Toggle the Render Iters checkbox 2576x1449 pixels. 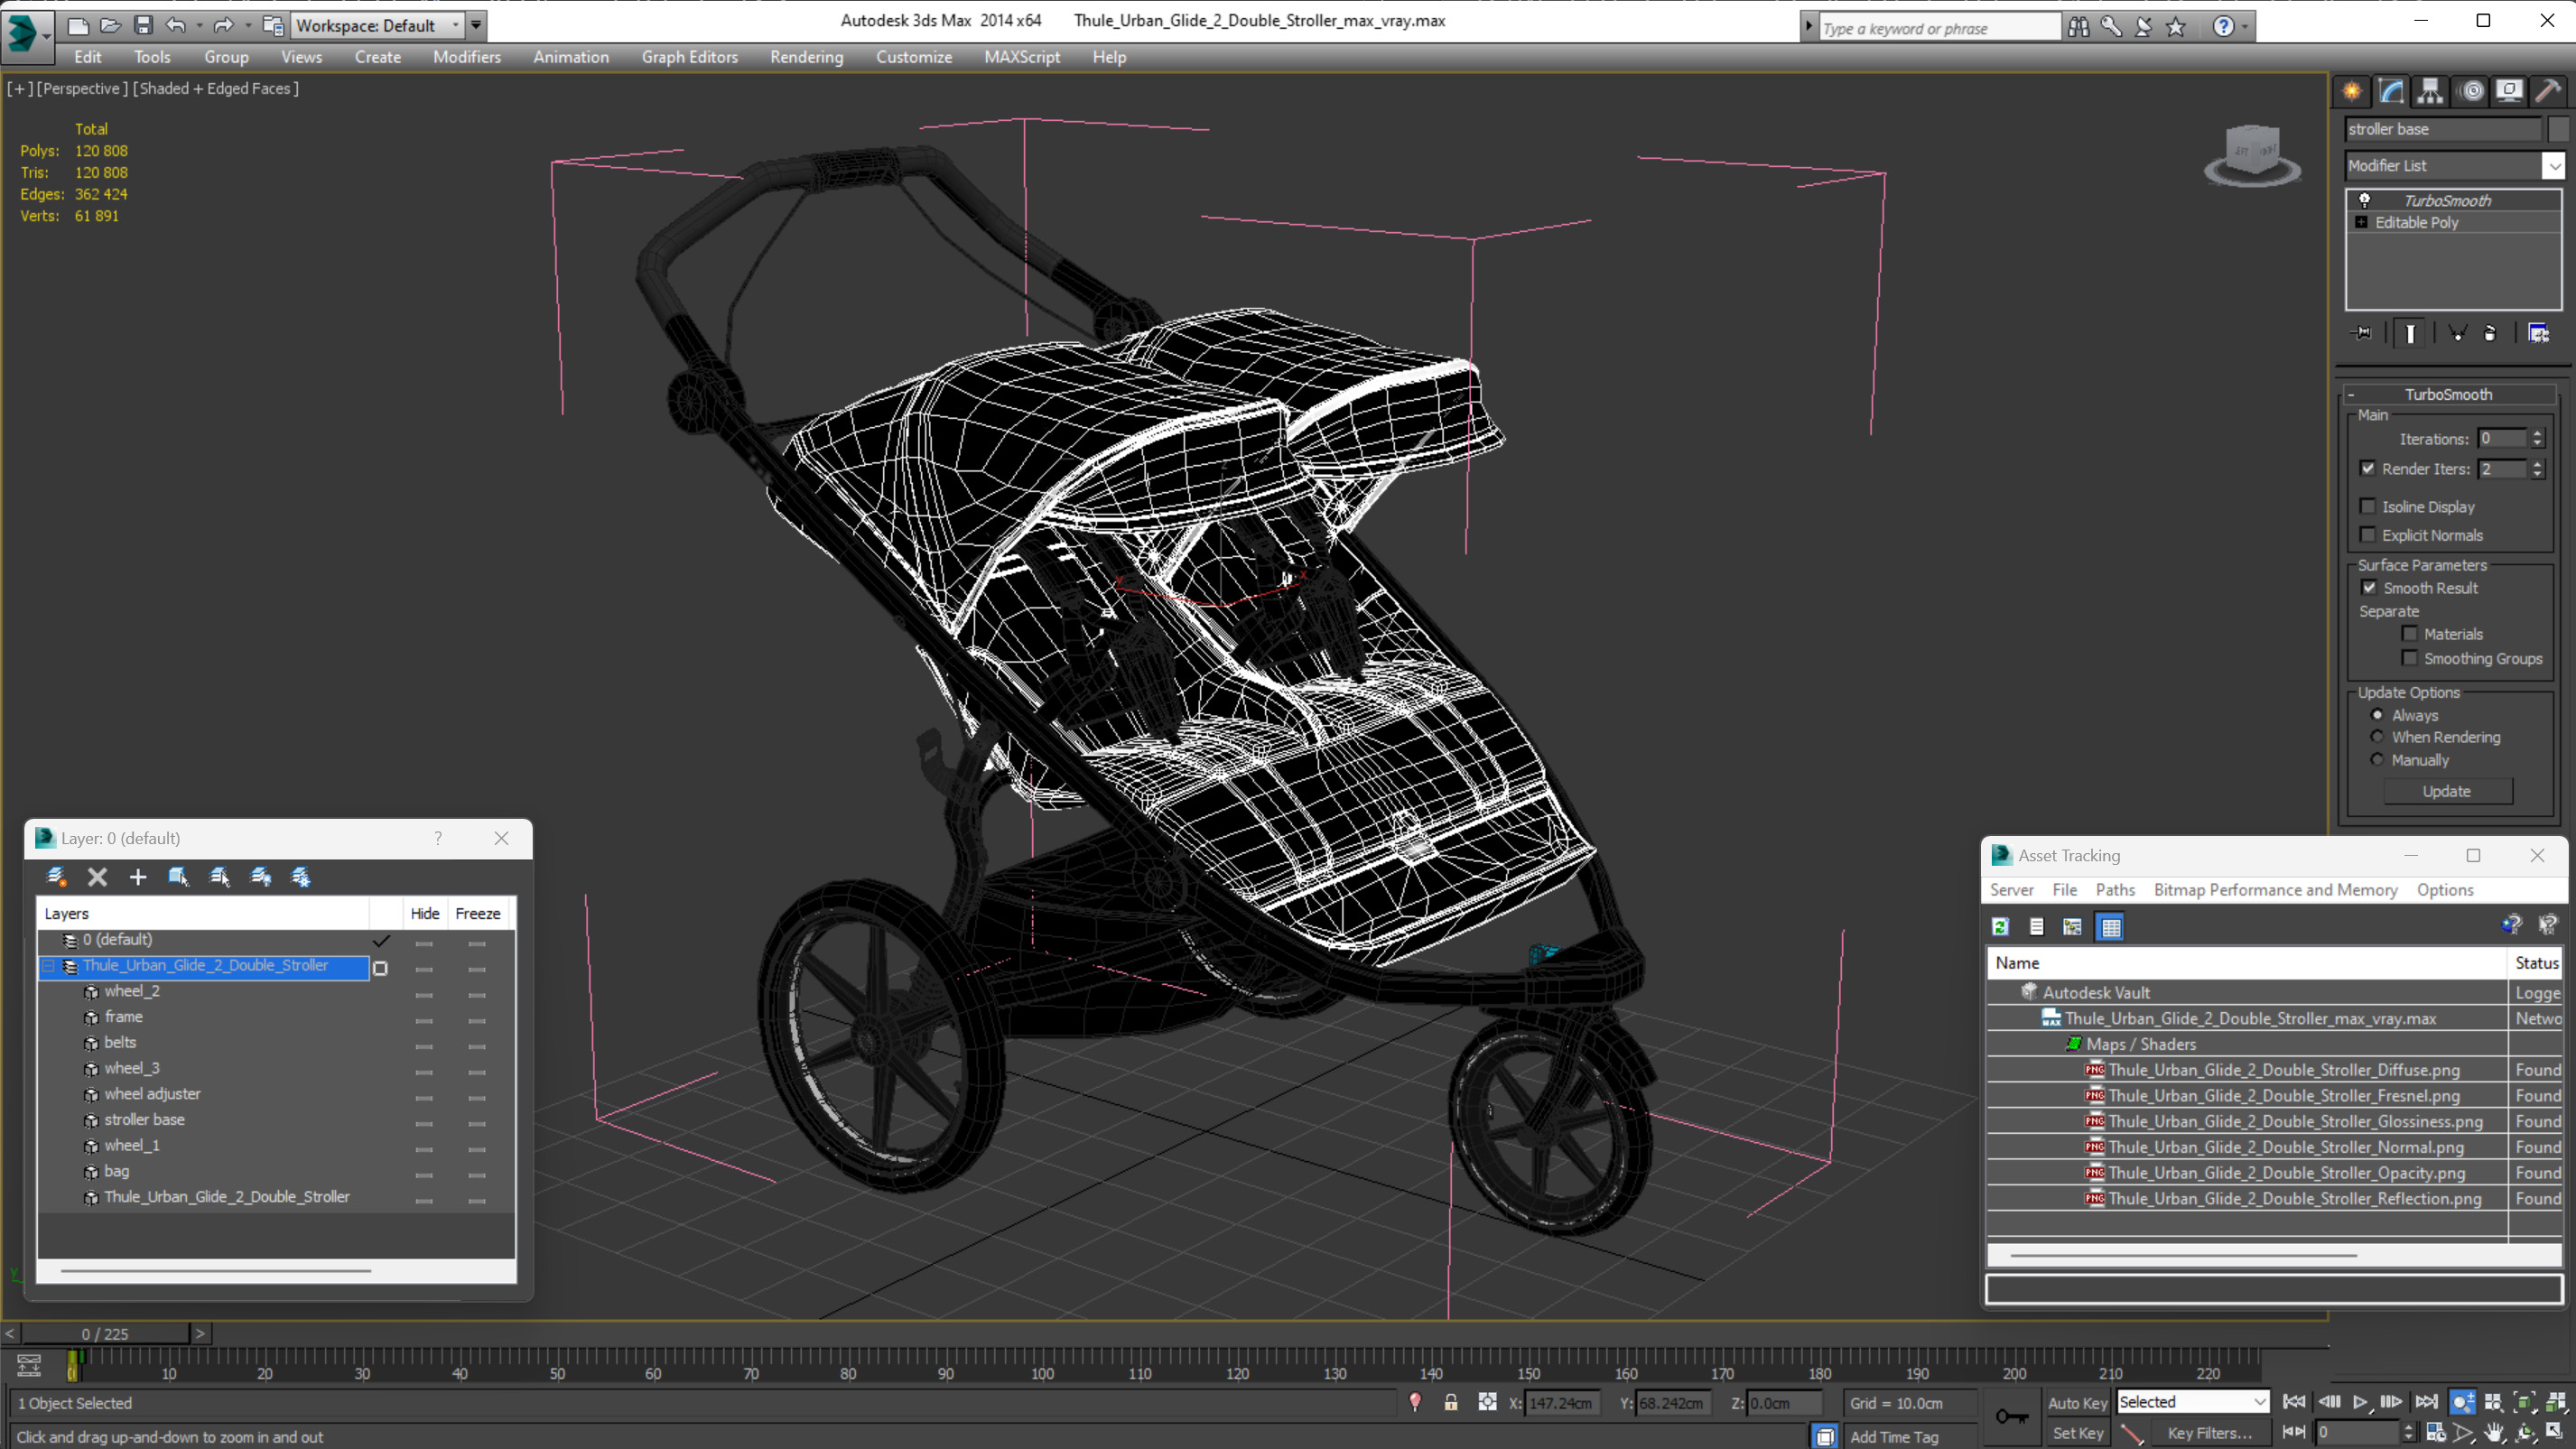pos(2368,468)
